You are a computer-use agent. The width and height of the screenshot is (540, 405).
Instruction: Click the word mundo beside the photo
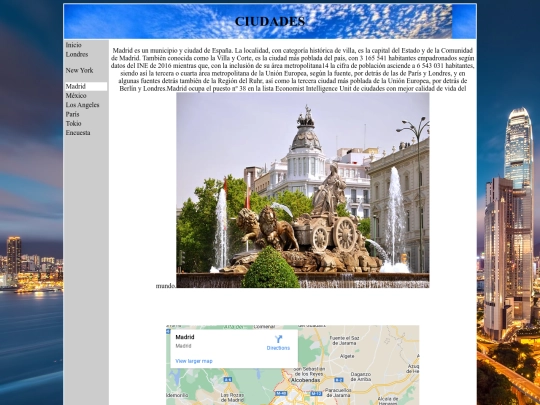pos(166,286)
